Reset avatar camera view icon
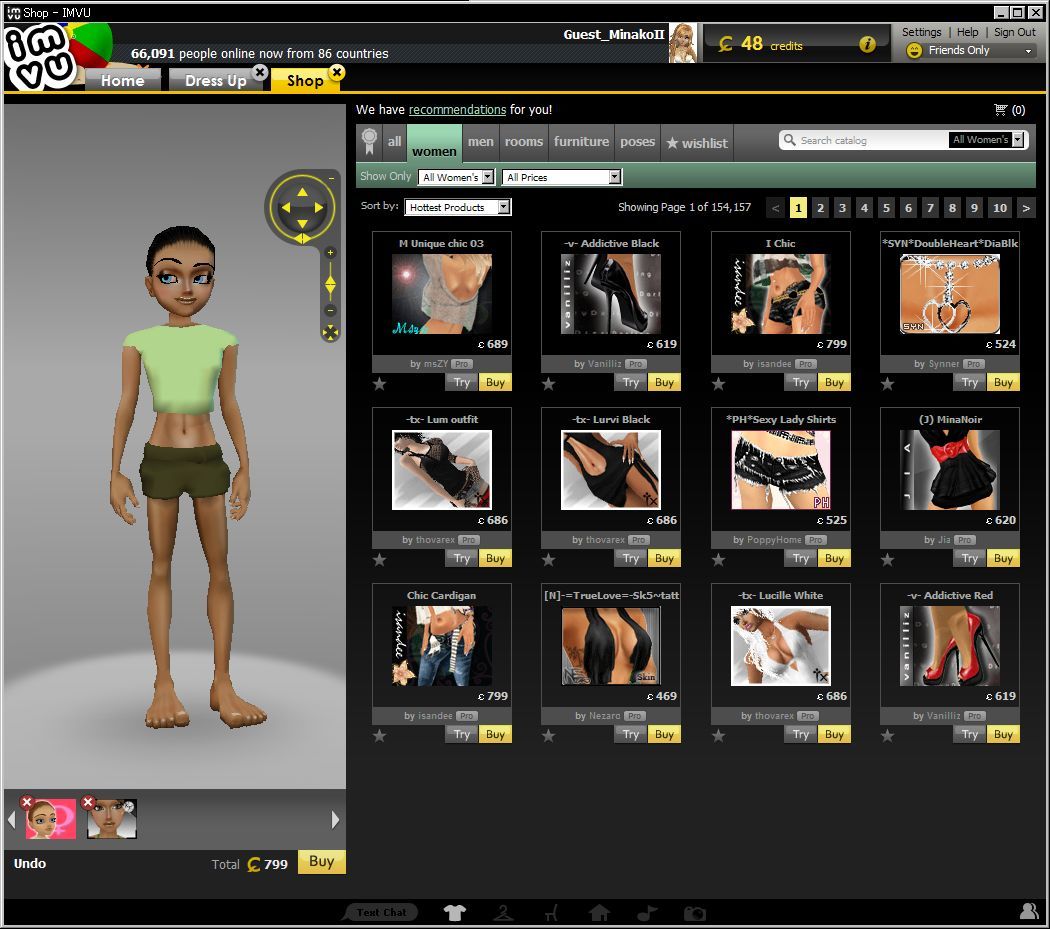1050x929 pixels. pos(330,332)
